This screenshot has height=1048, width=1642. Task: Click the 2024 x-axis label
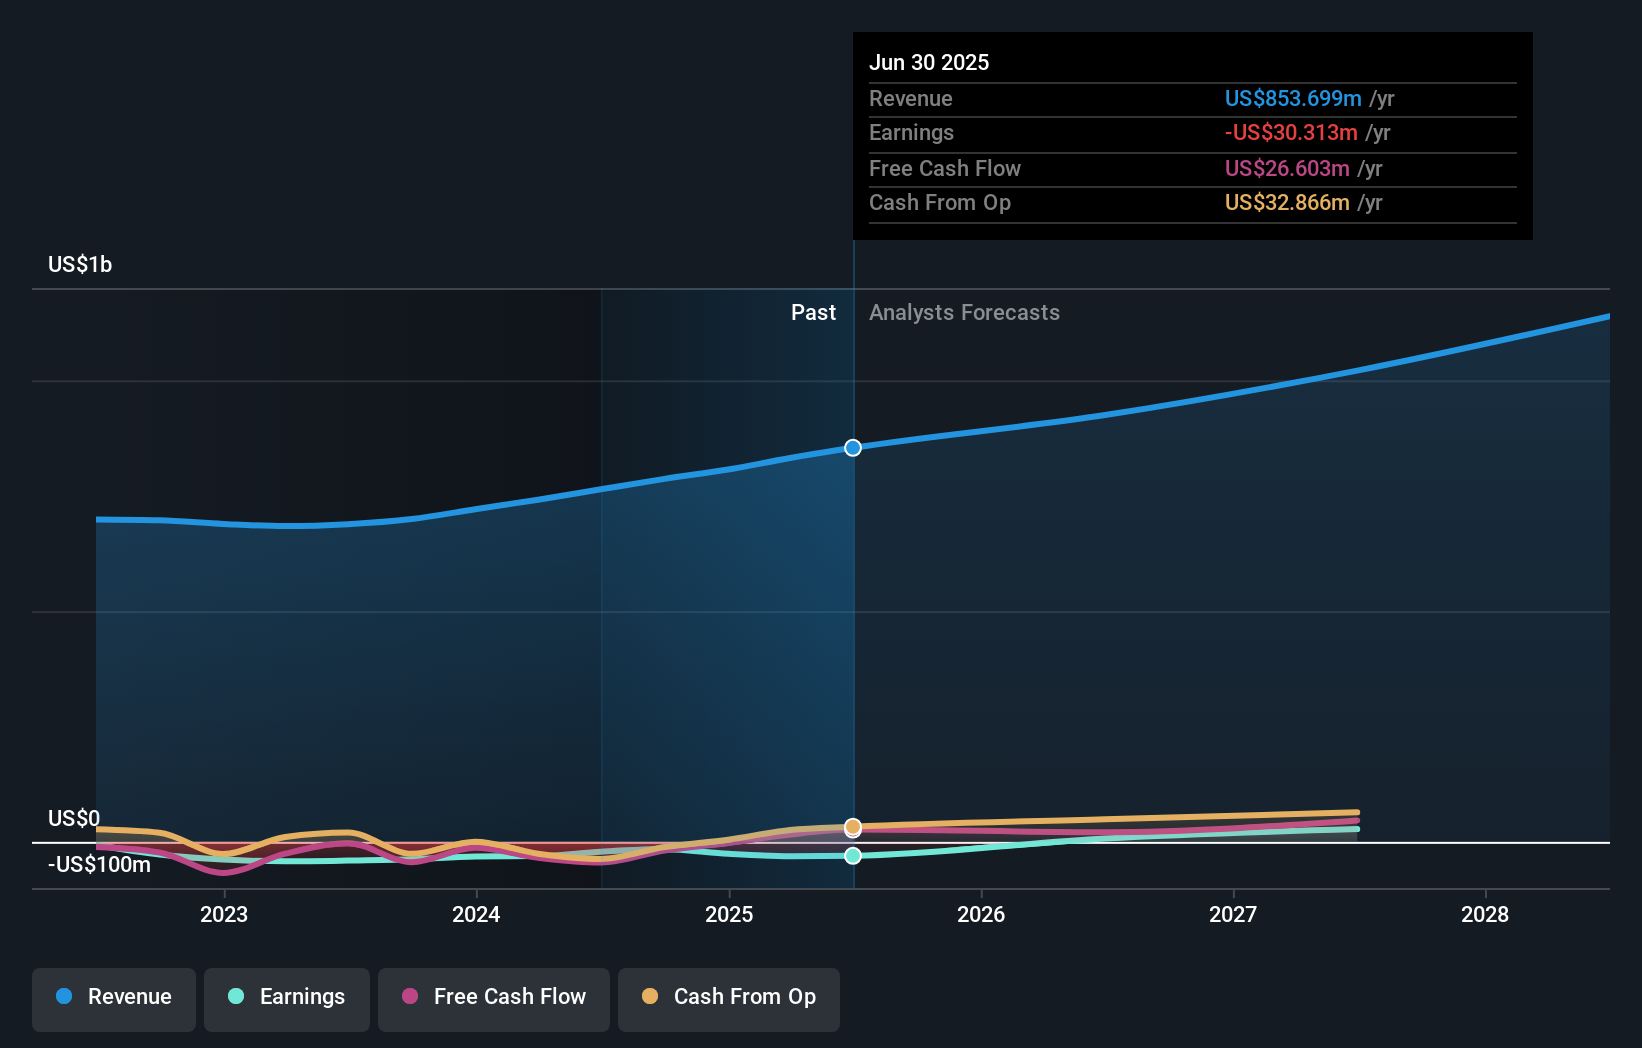tap(476, 915)
